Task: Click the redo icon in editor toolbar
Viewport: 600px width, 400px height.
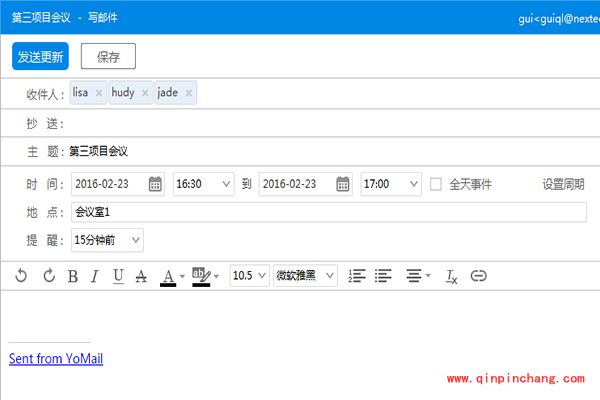Action: (x=49, y=276)
